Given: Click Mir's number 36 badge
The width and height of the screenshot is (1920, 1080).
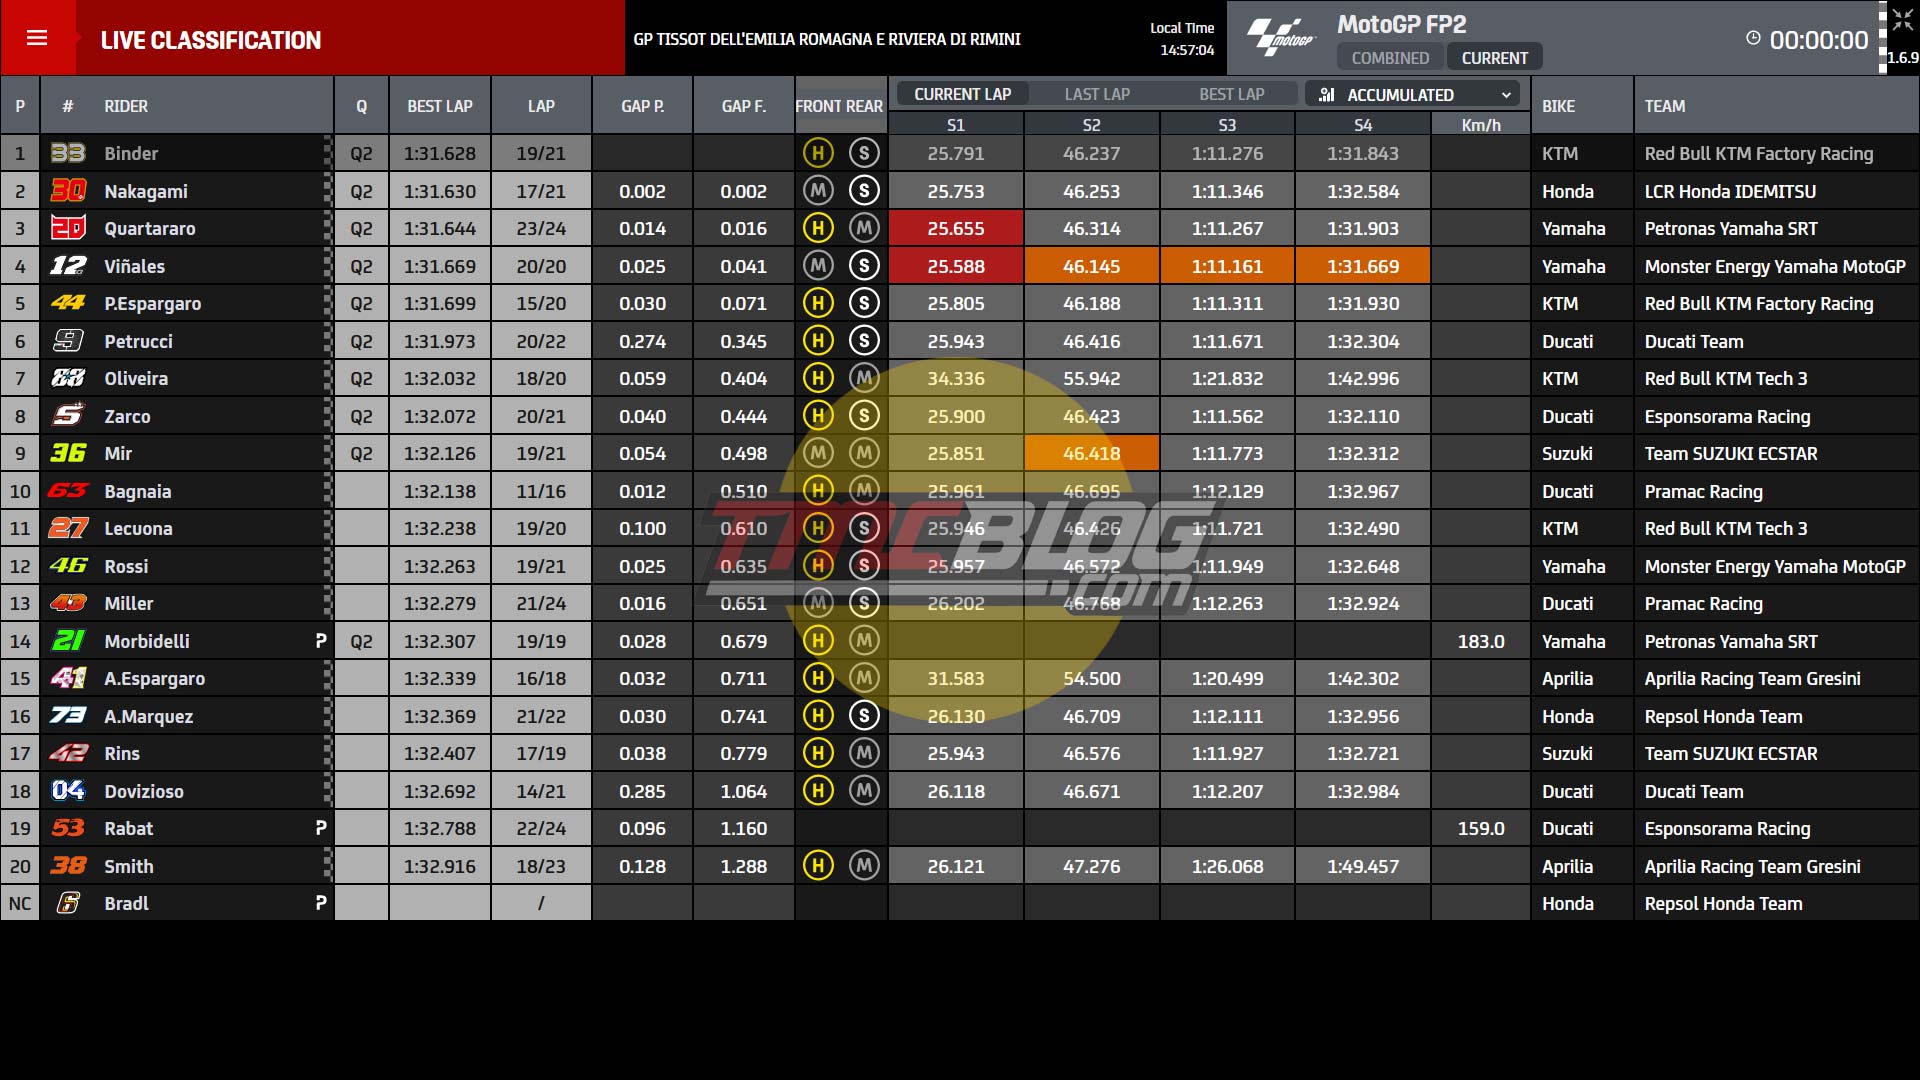Looking at the screenshot, I should [x=68, y=453].
